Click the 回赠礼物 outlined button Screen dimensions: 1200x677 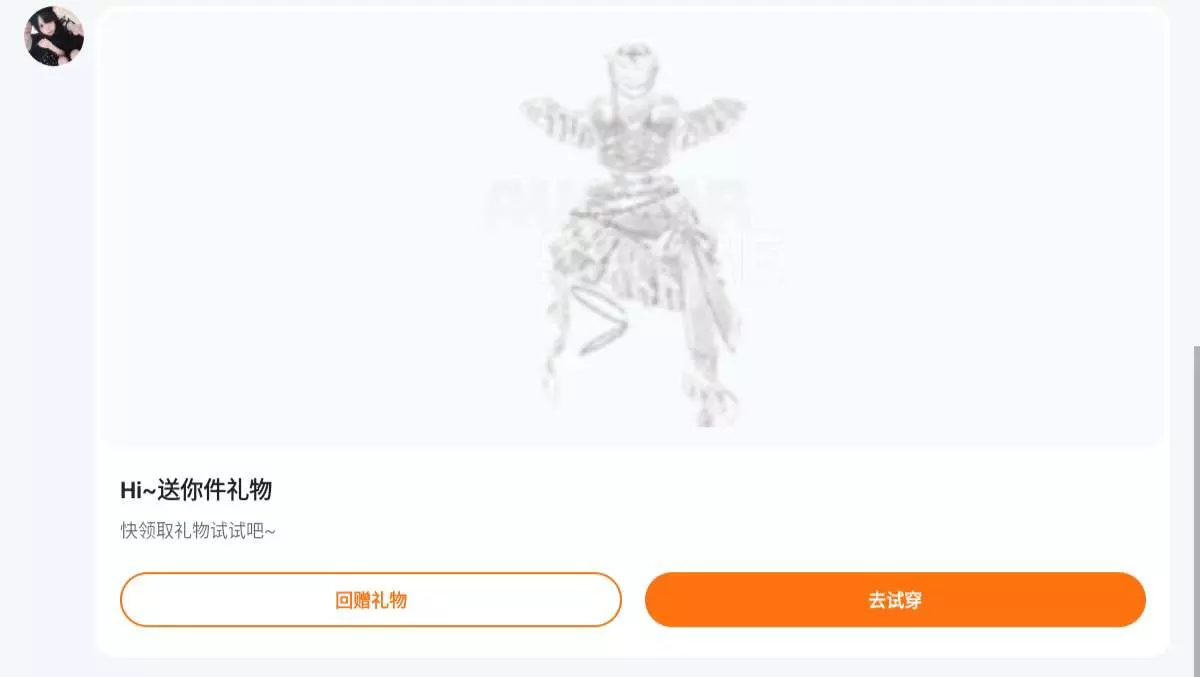click(x=371, y=600)
